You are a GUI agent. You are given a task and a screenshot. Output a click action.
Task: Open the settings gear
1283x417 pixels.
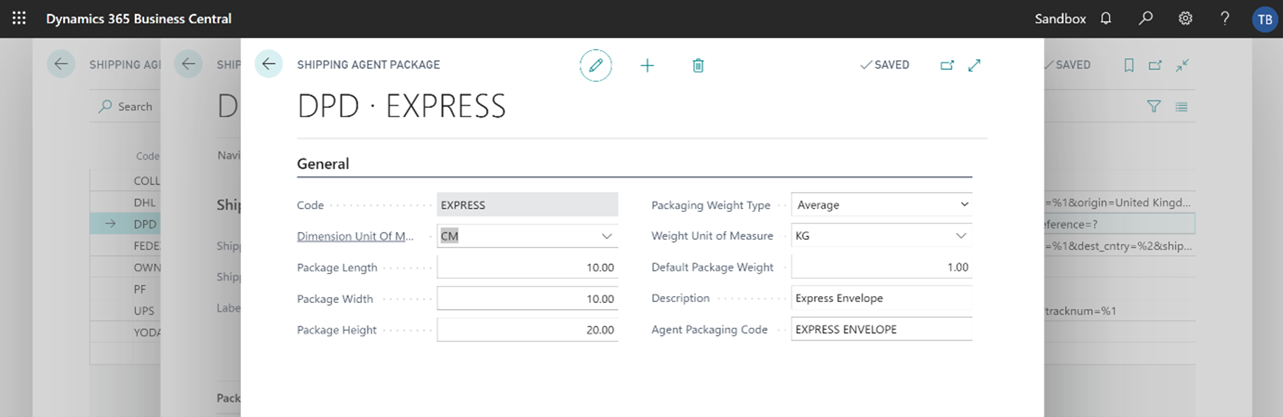pyautogui.click(x=1185, y=19)
